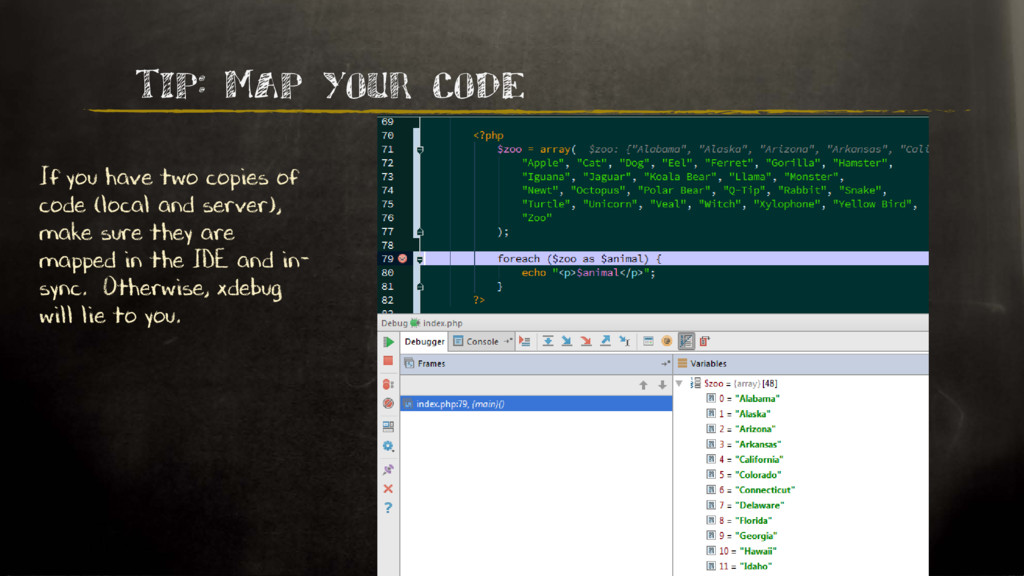Click the foreach line of code
Screen dimensions: 1024x576
point(580,259)
